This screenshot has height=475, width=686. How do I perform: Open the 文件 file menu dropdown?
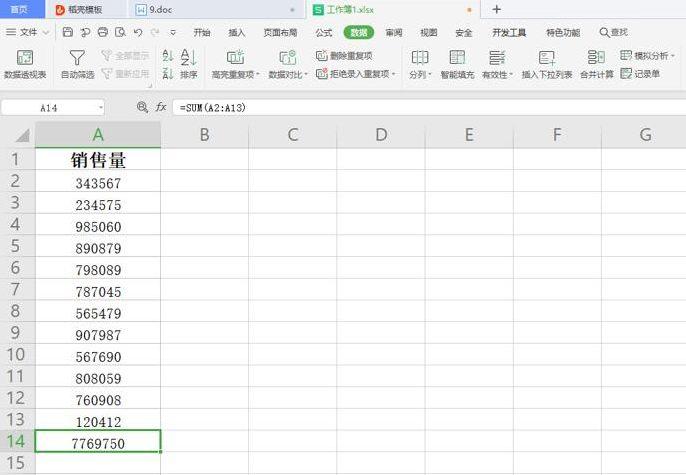click(x=27, y=32)
